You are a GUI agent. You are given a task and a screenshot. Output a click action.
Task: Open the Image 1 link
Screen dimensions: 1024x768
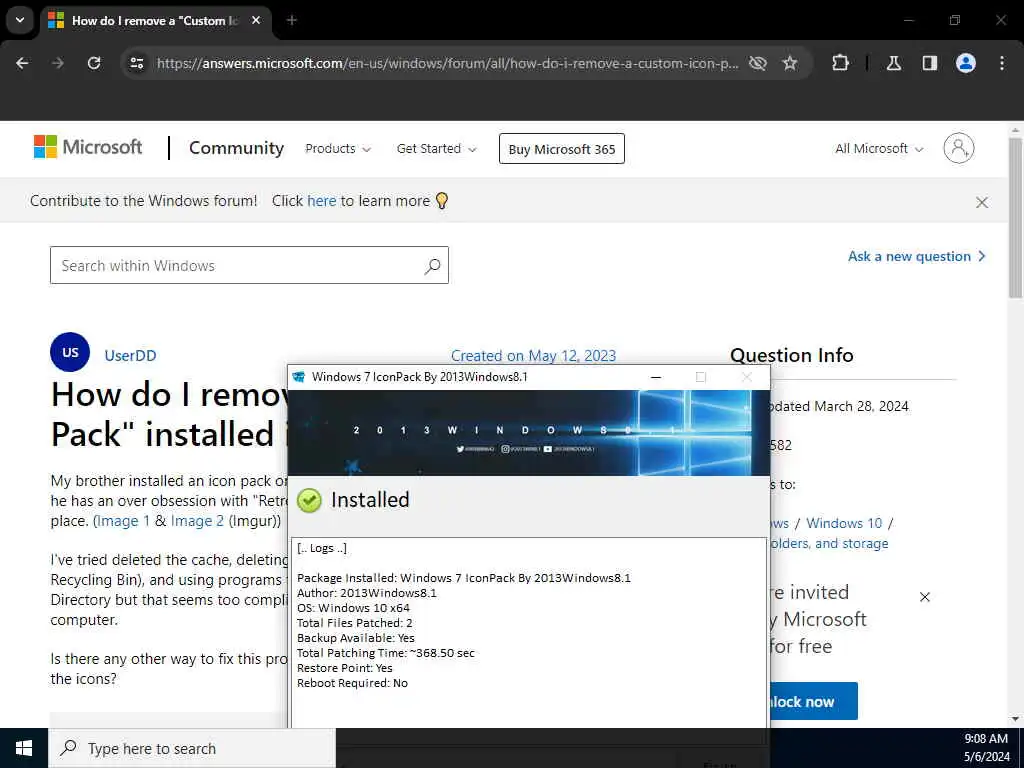[123, 521]
